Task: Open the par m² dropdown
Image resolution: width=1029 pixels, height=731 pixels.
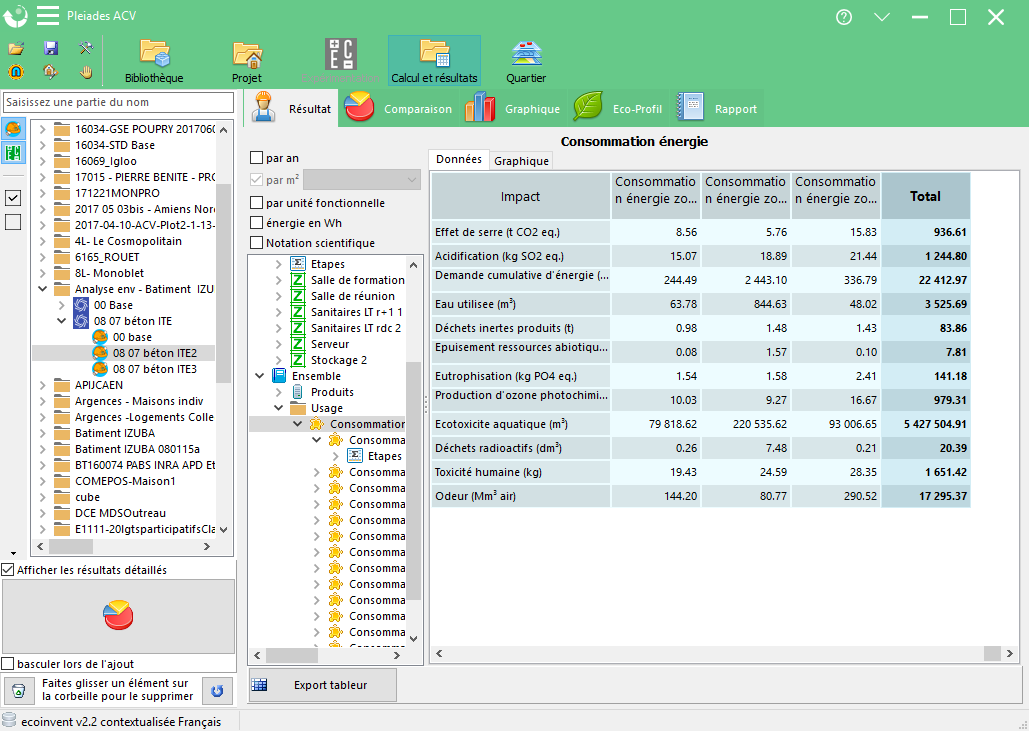Action: tap(362, 179)
